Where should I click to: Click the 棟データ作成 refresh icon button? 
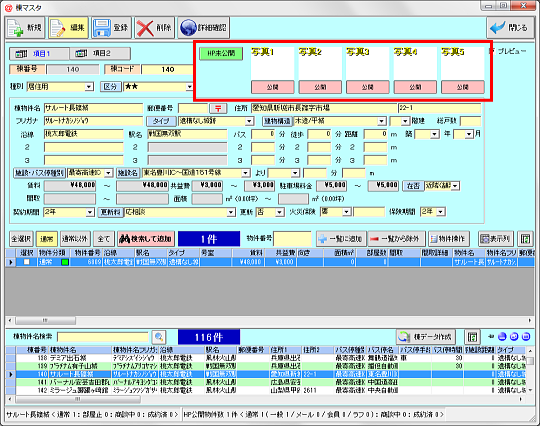click(425, 336)
